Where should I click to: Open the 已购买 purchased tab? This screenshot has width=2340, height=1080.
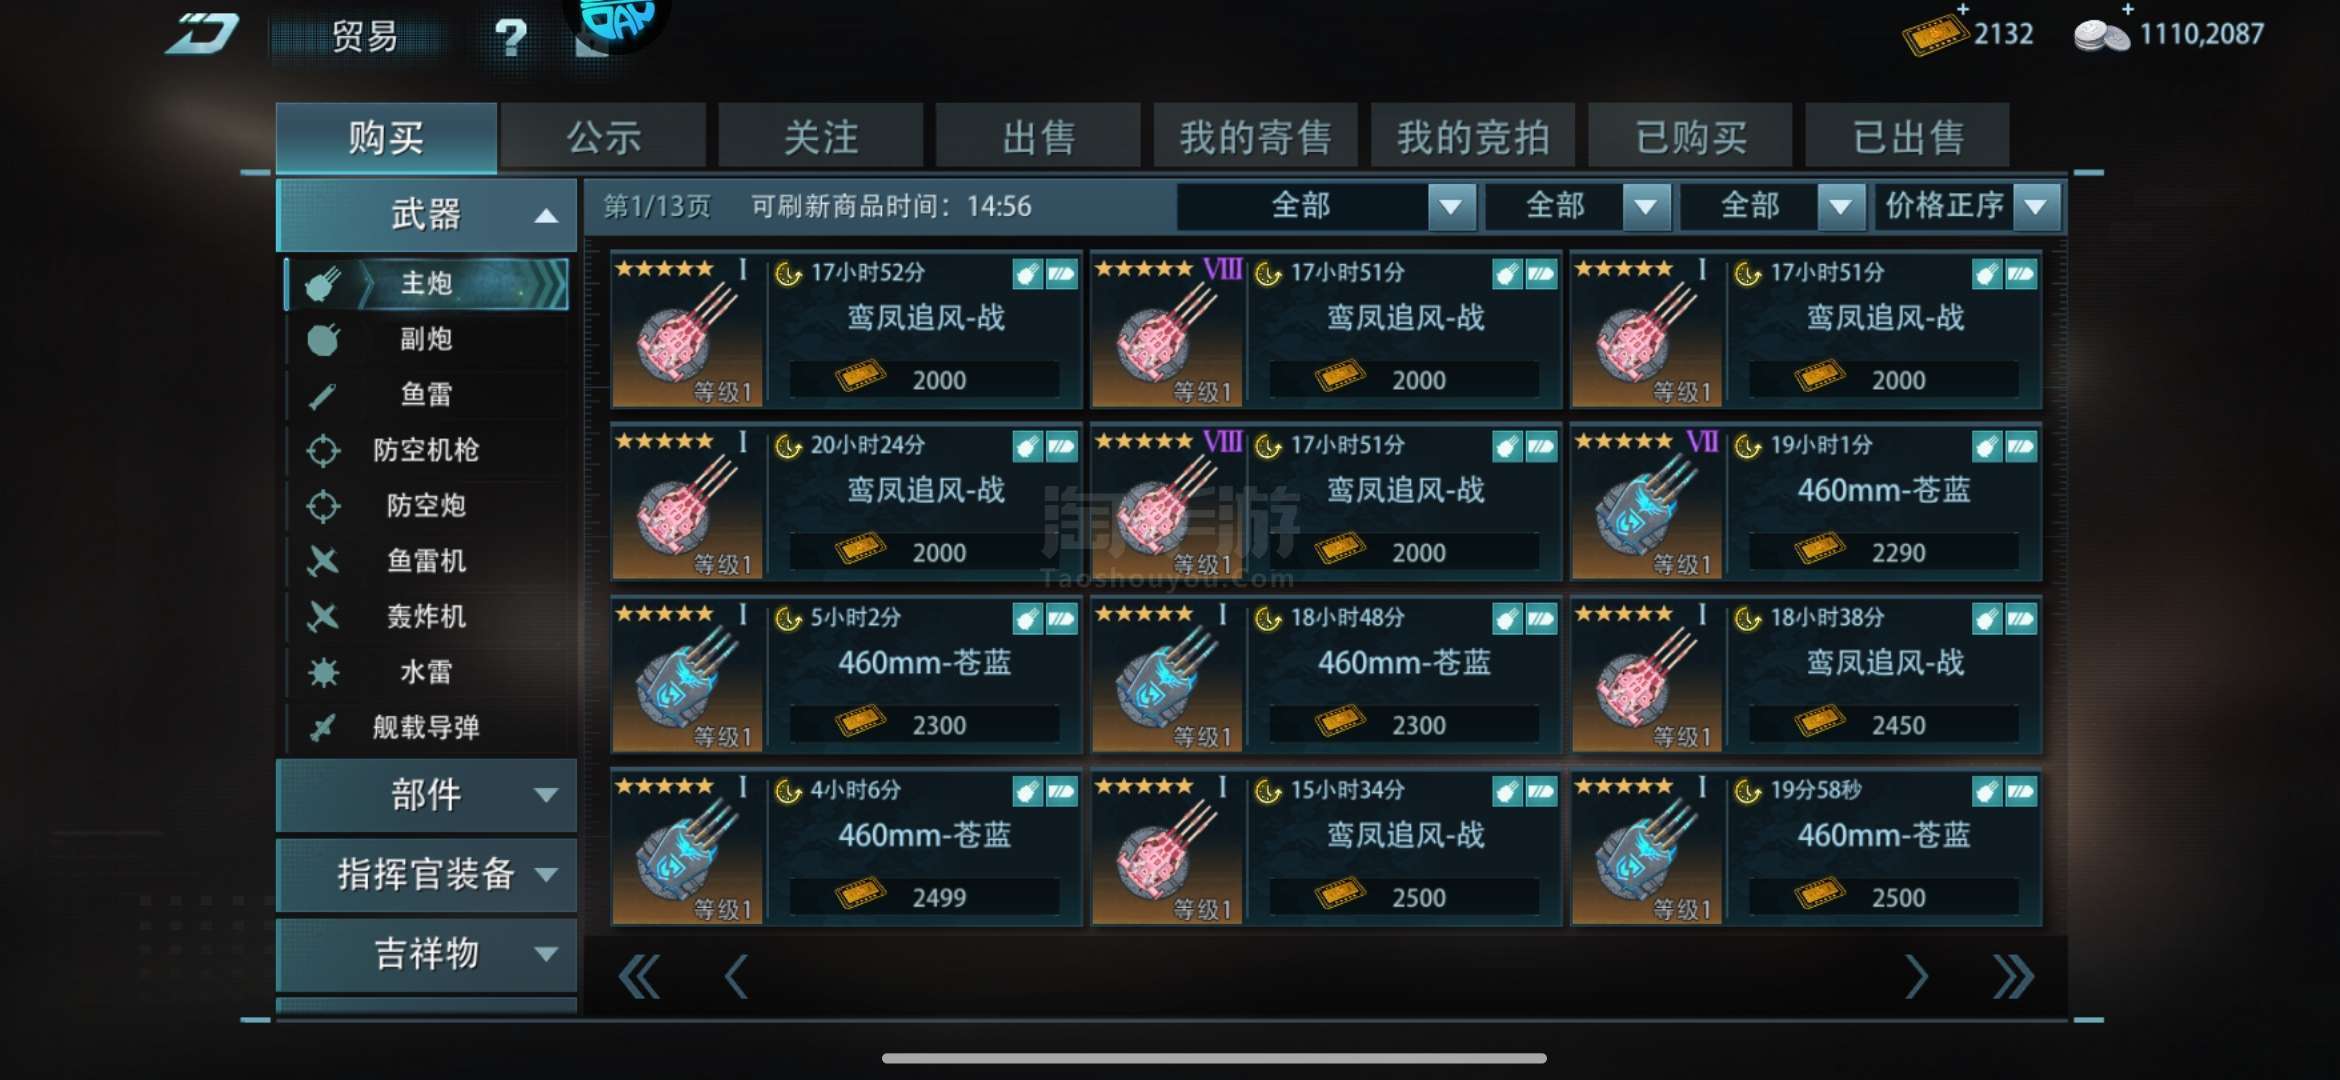pyautogui.click(x=1690, y=136)
